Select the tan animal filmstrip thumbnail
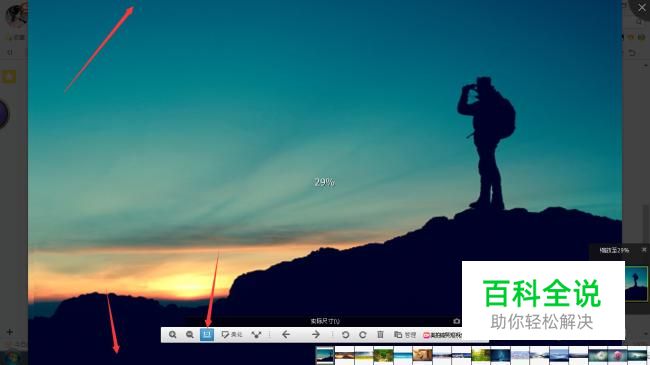 click(422, 355)
